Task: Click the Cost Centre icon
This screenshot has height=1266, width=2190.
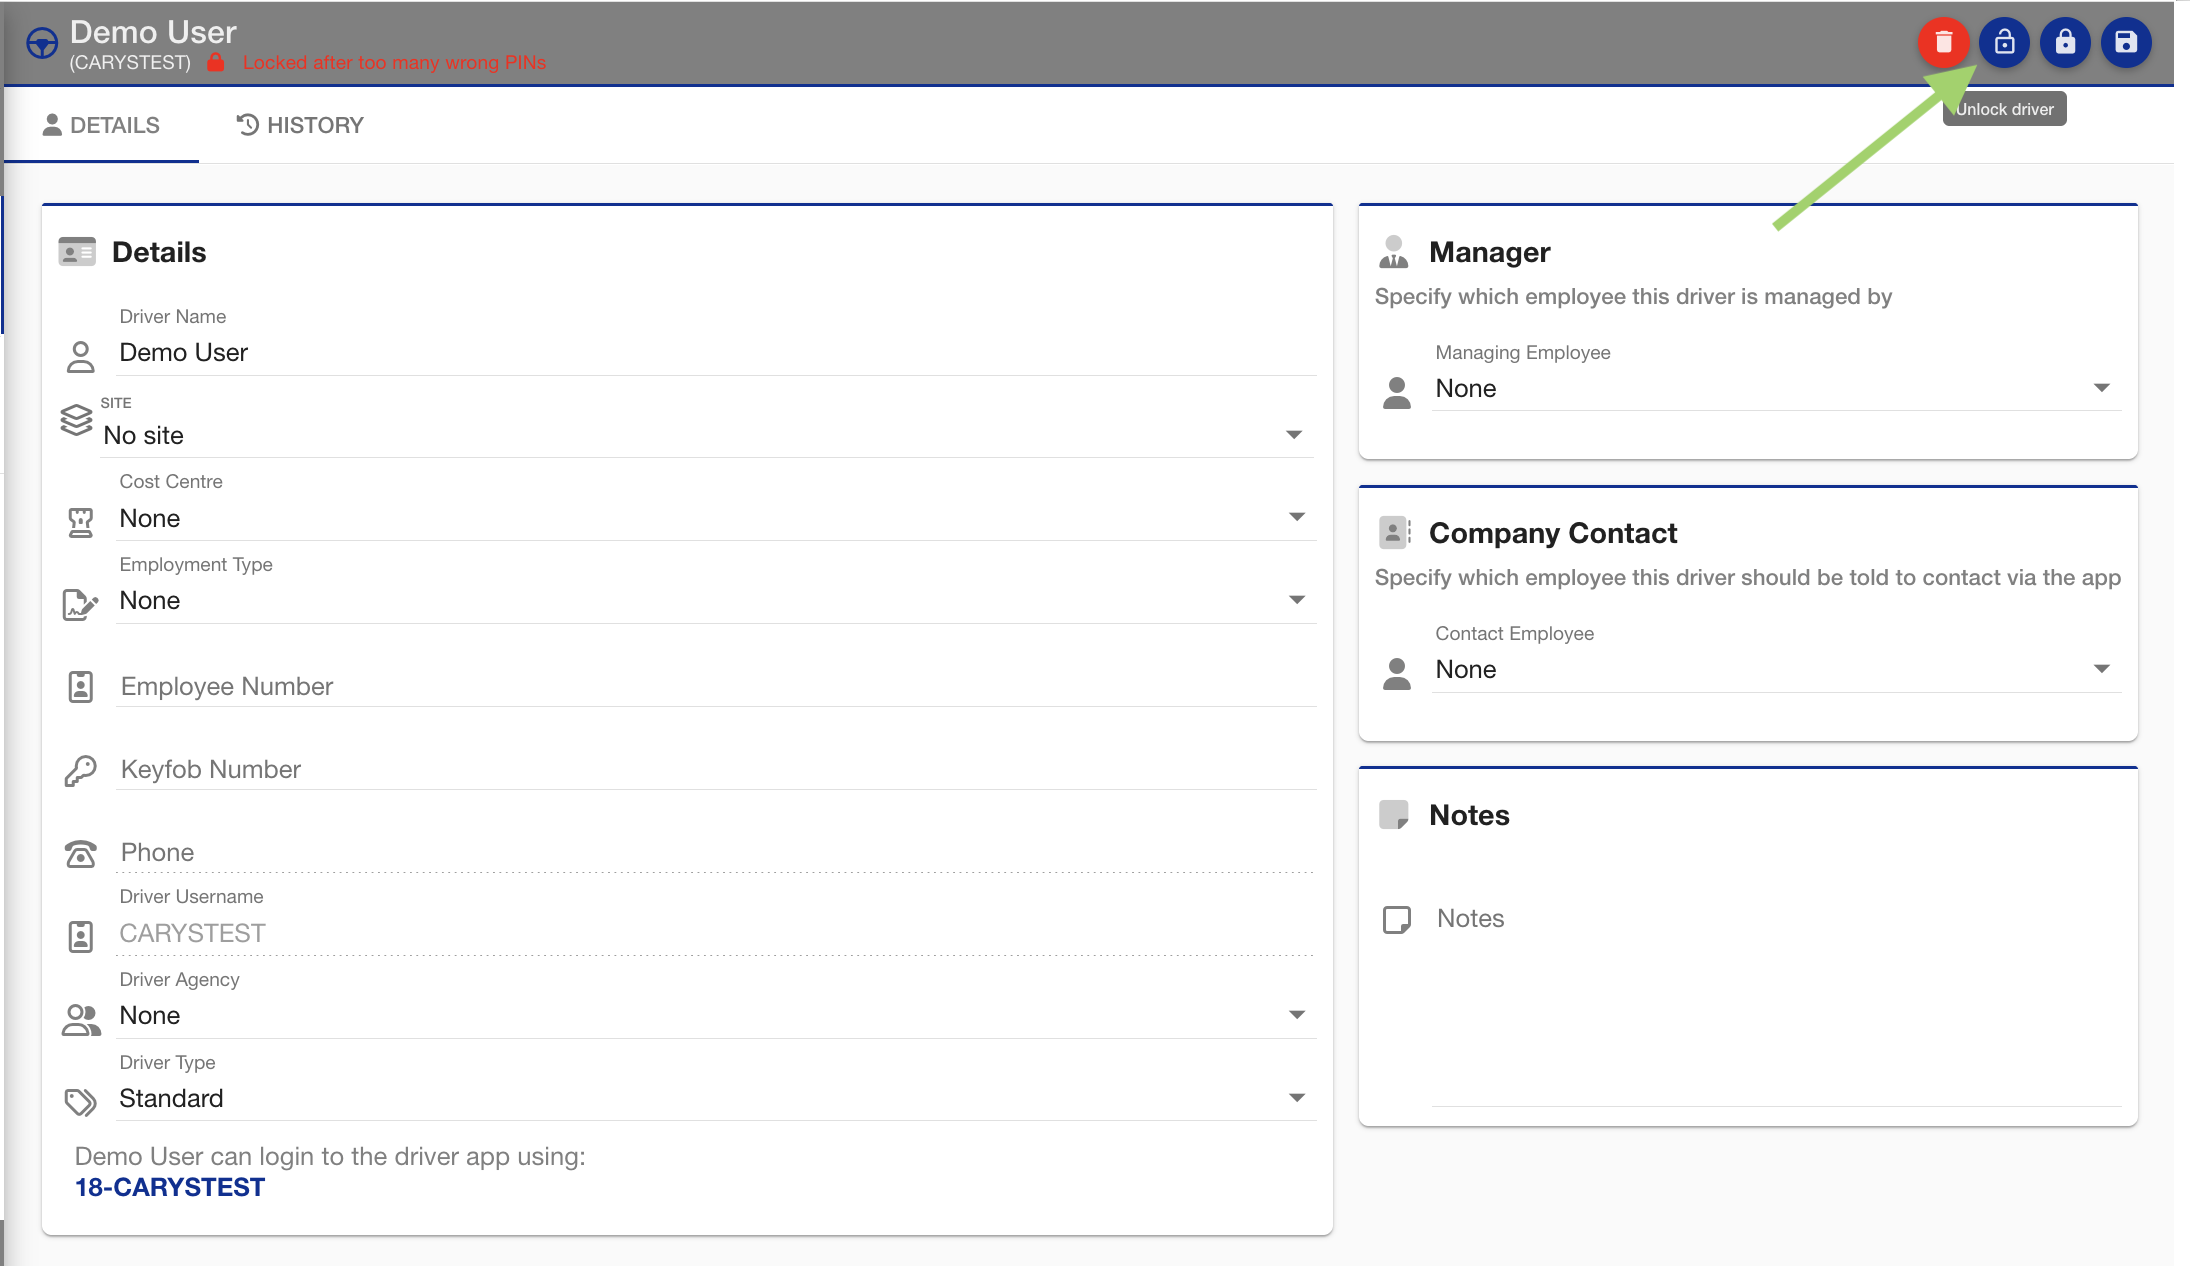Action: (80, 522)
